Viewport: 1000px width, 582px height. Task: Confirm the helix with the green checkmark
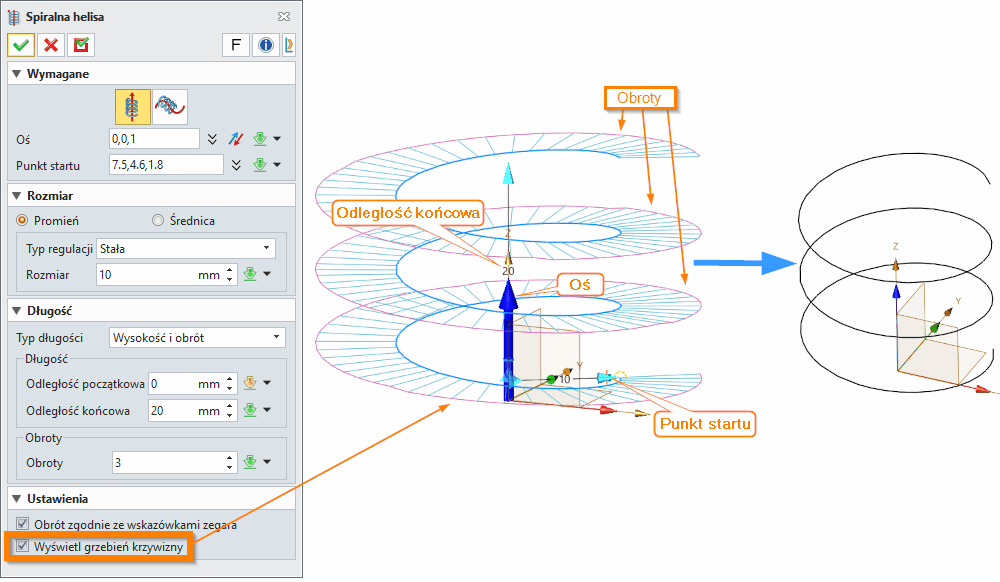[x=21, y=45]
